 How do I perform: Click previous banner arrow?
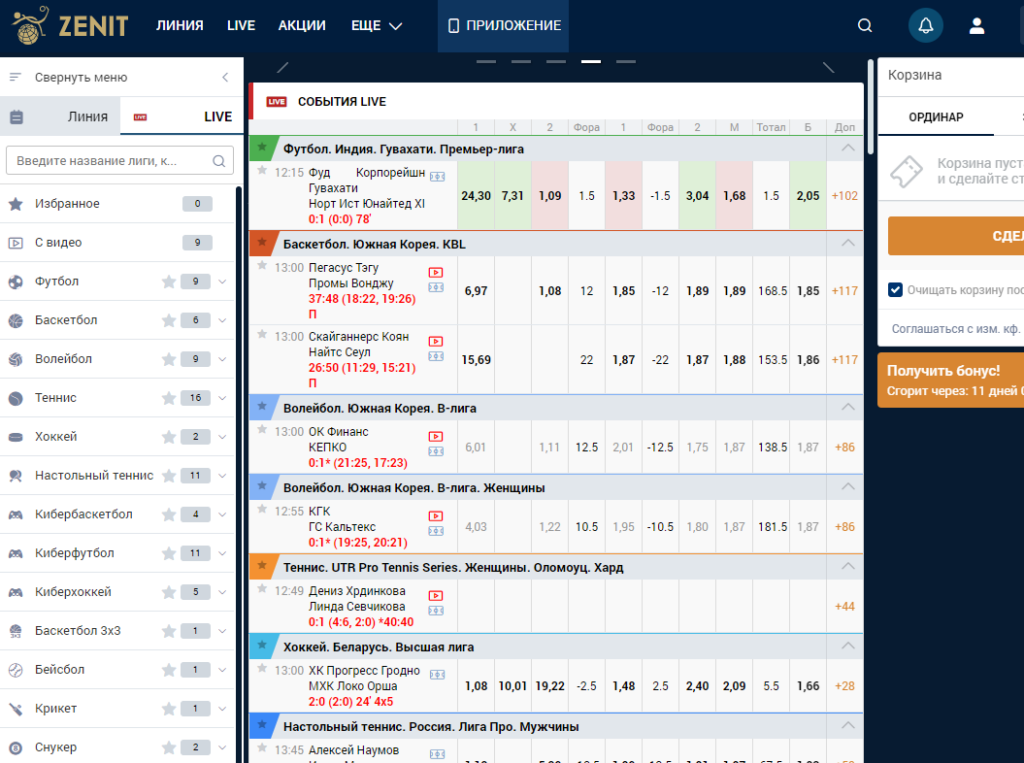(283, 67)
